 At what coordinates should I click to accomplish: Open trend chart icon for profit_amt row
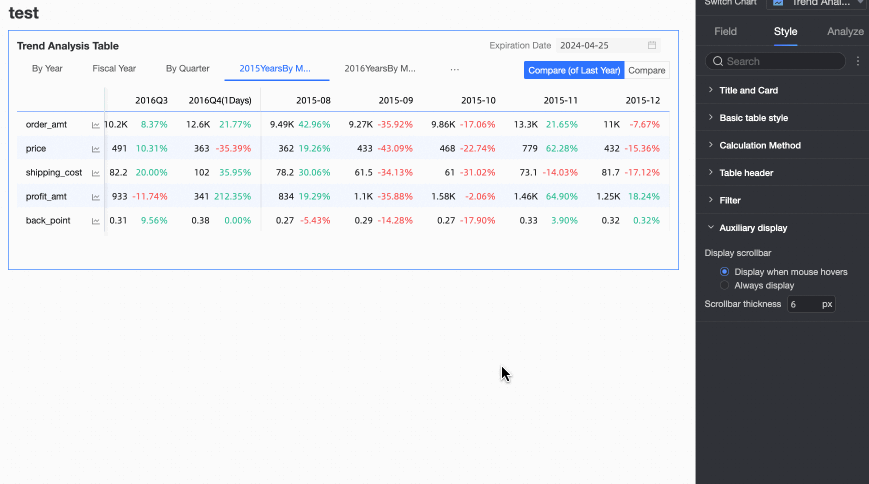95,197
